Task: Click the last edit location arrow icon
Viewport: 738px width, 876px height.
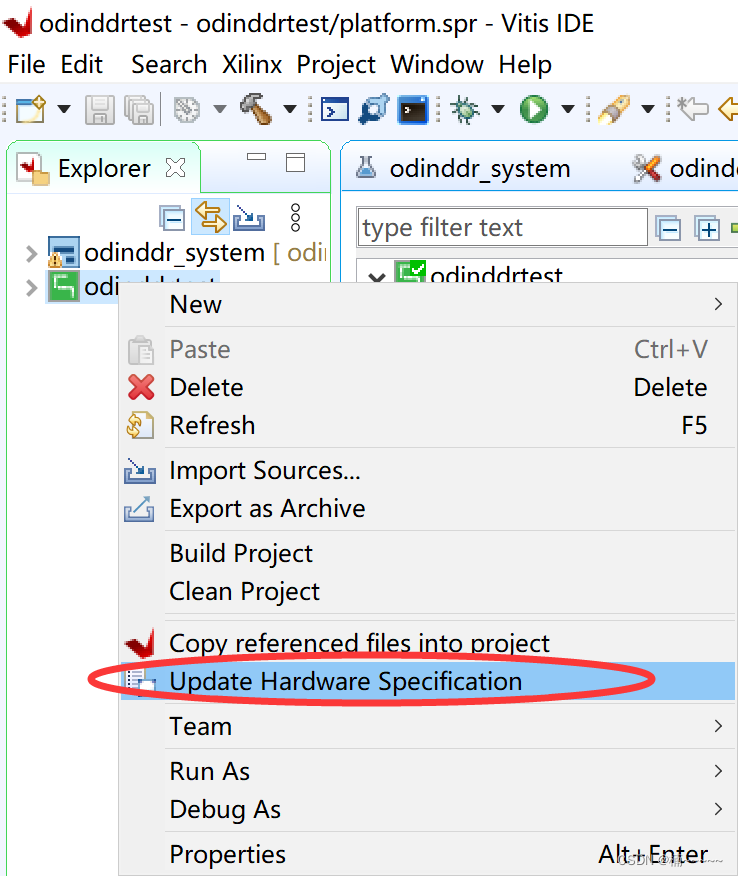Action: pos(693,109)
